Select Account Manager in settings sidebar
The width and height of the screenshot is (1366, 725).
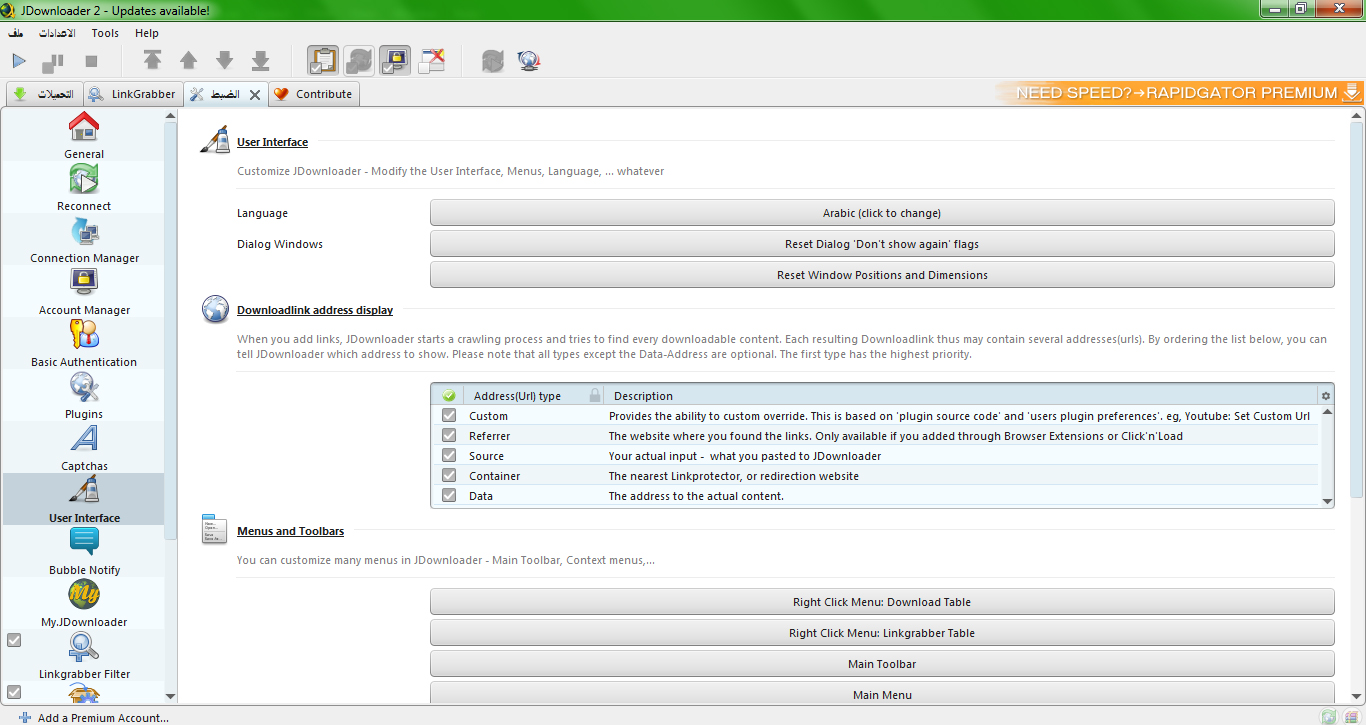coord(84,291)
